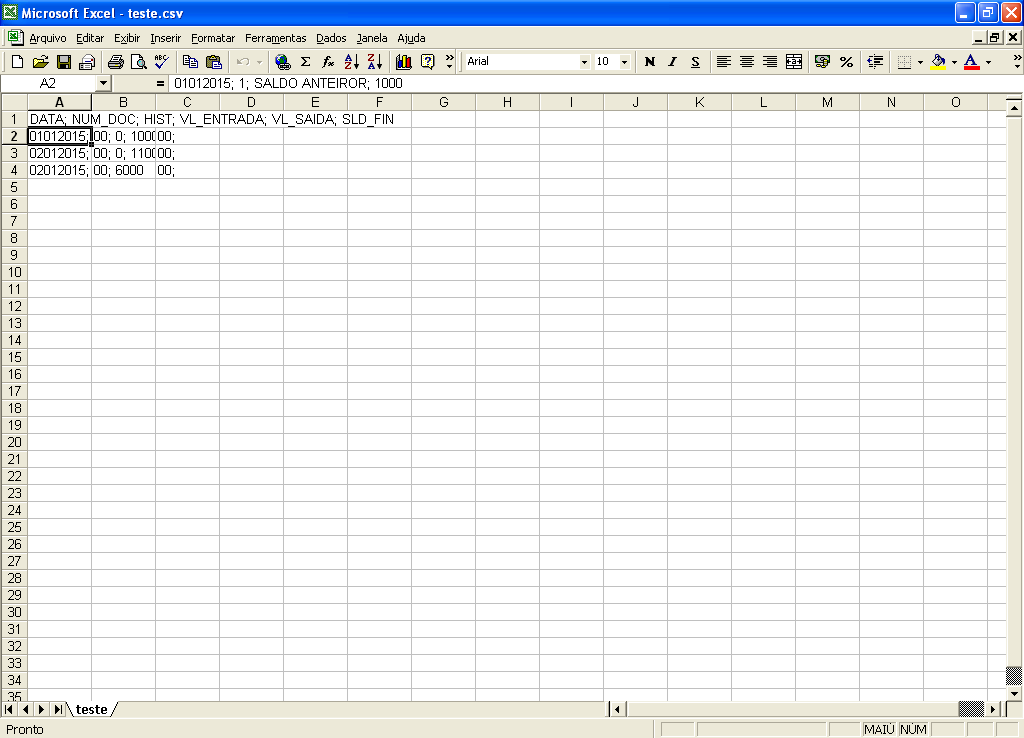1024x738 pixels.
Task: Select the row 10 header
Action: pos(14,272)
